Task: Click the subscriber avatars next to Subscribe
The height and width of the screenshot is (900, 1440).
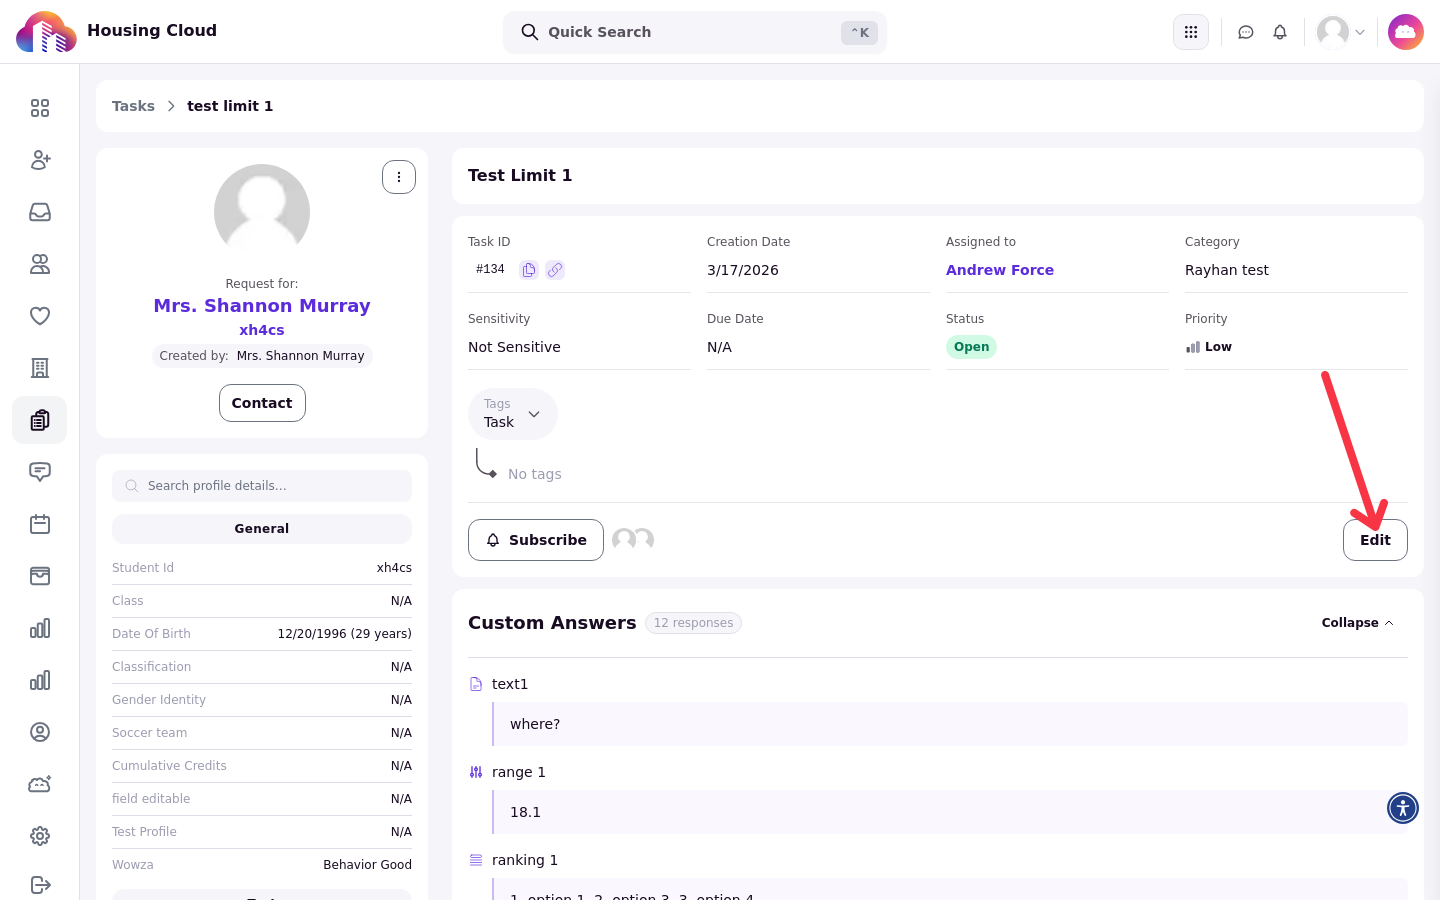Action: pyautogui.click(x=633, y=540)
